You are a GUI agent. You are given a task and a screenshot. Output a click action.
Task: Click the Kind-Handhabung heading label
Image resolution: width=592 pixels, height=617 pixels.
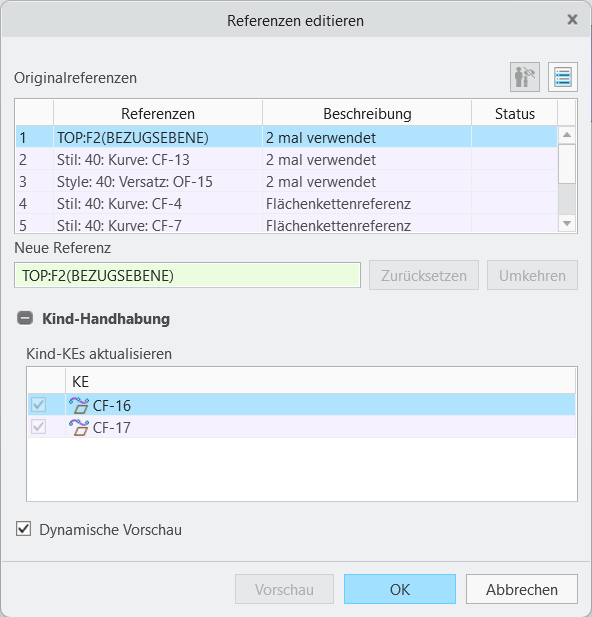106,318
